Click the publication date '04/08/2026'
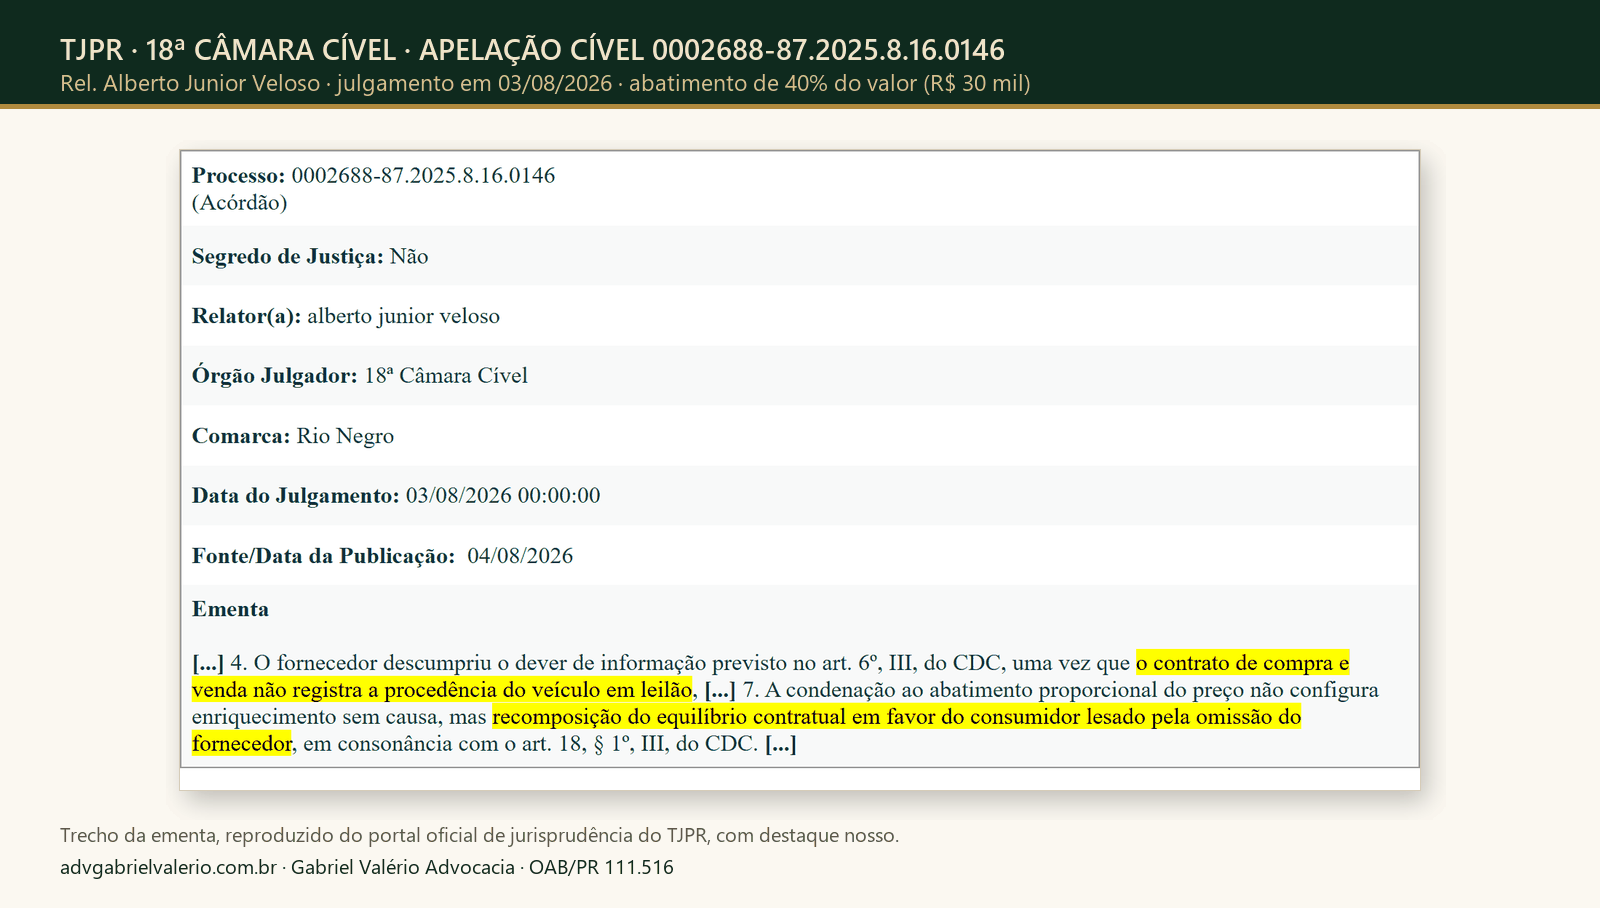This screenshot has height=908, width=1600. (520, 556)
